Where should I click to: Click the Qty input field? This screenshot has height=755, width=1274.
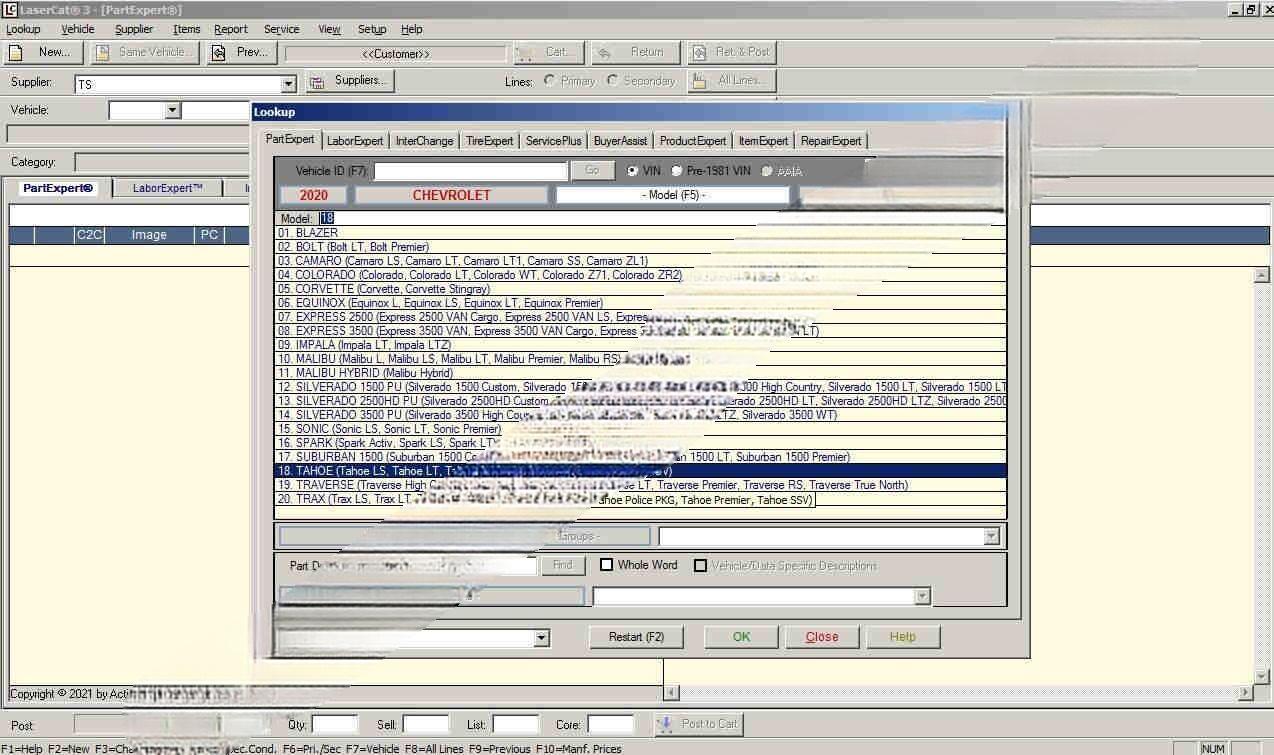pyautogui.click(x=334, y=725)
